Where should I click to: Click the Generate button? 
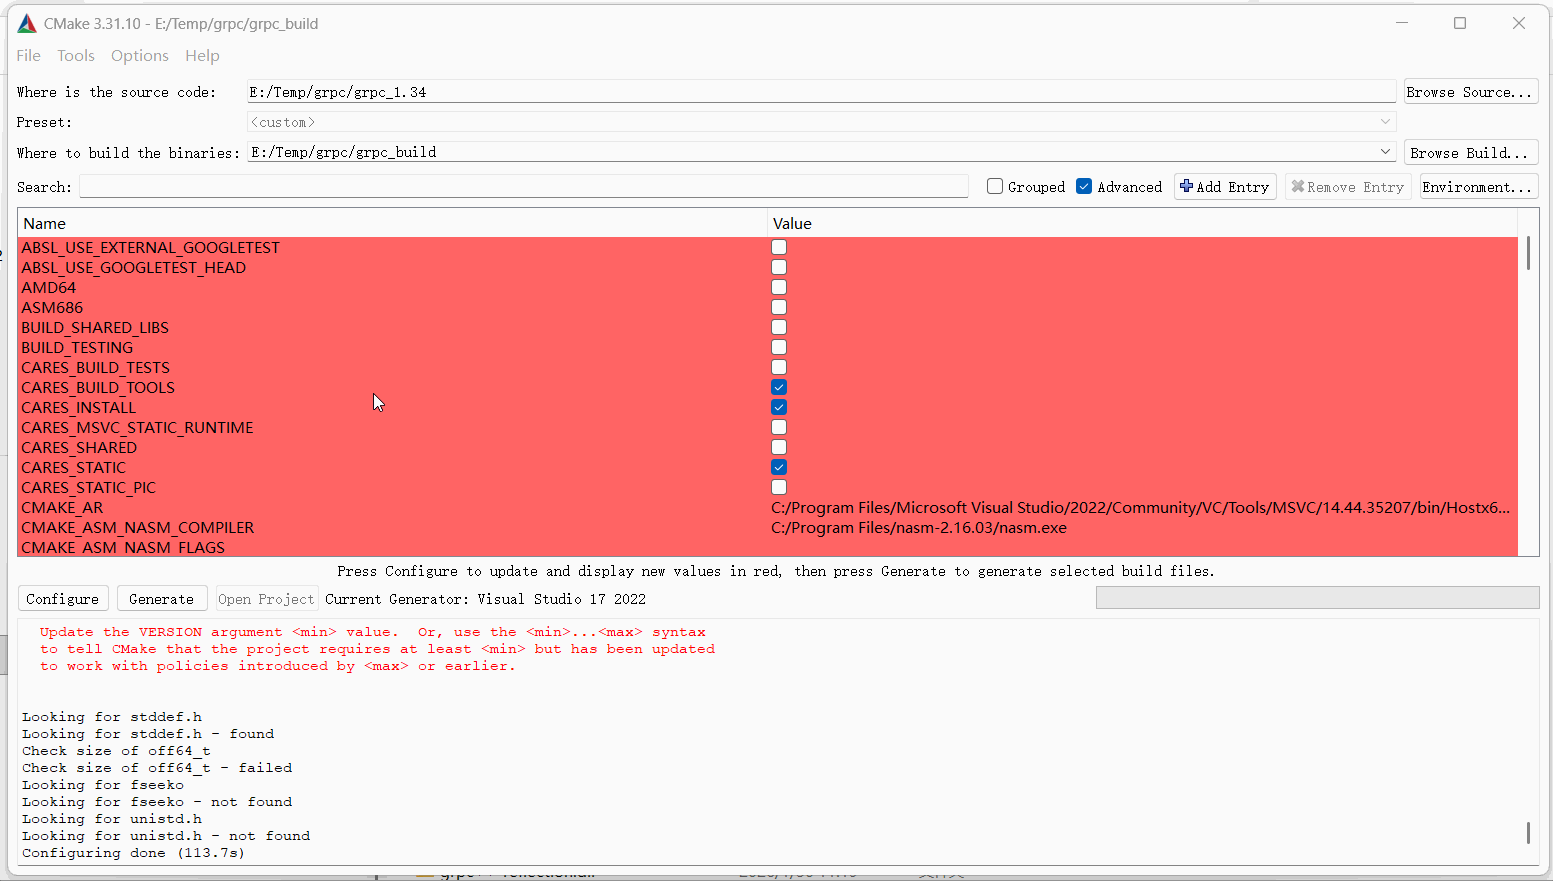[x=162, y=599]
